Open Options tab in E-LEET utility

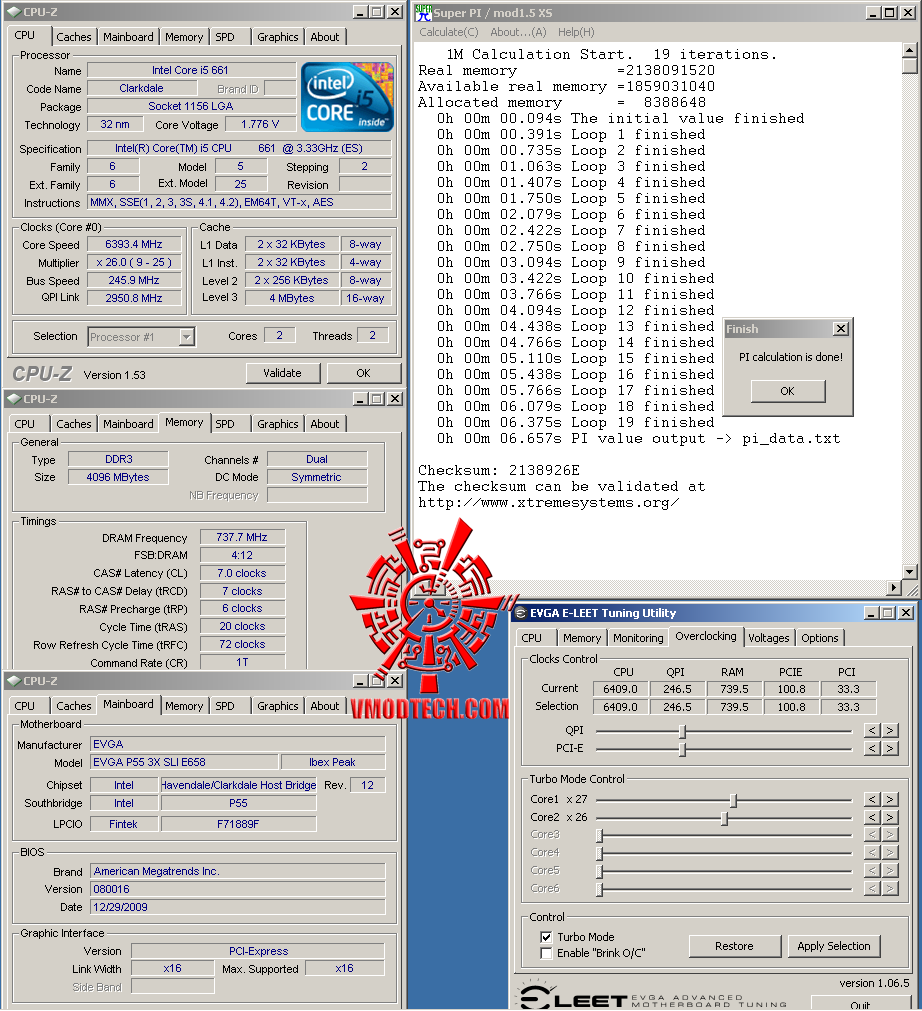819,638
